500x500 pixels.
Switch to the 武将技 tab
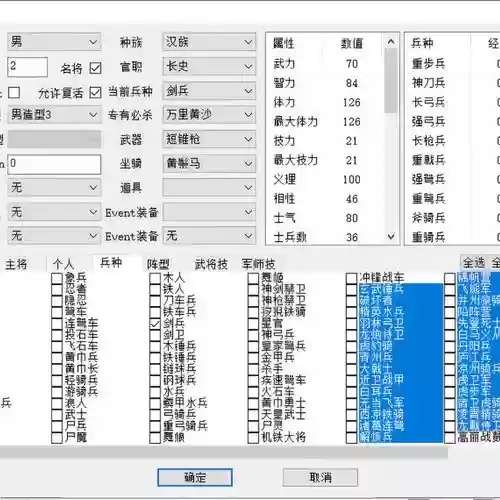point(211,264)
